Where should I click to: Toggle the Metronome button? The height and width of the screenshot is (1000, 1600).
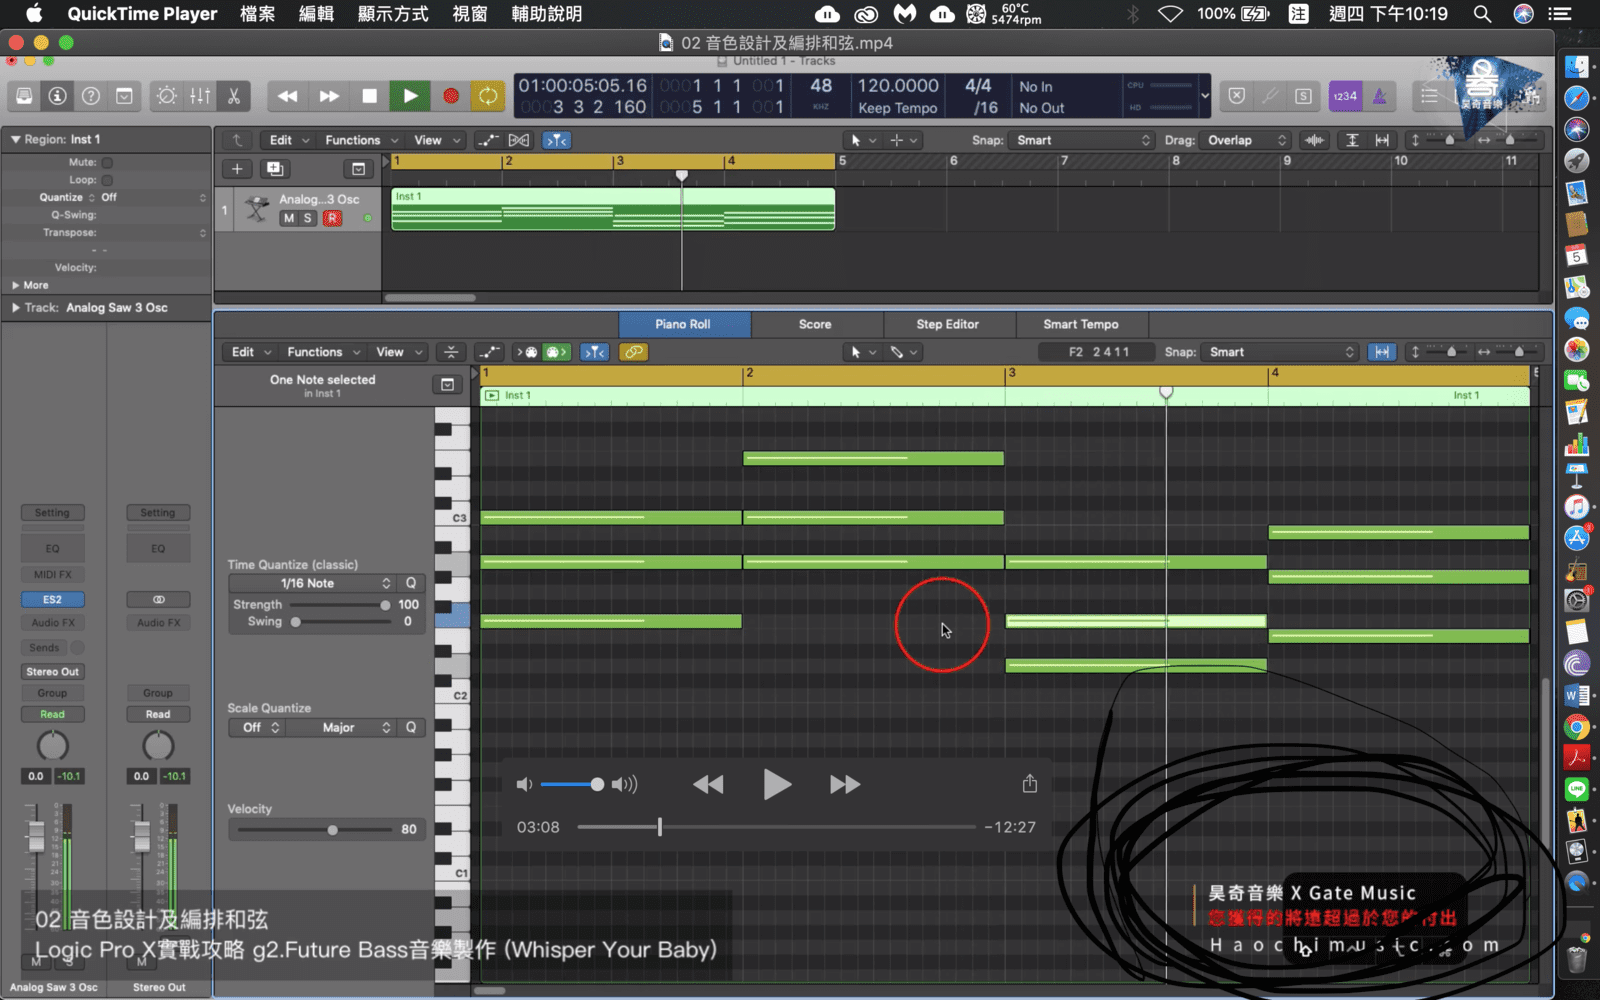coord(1379,96)
